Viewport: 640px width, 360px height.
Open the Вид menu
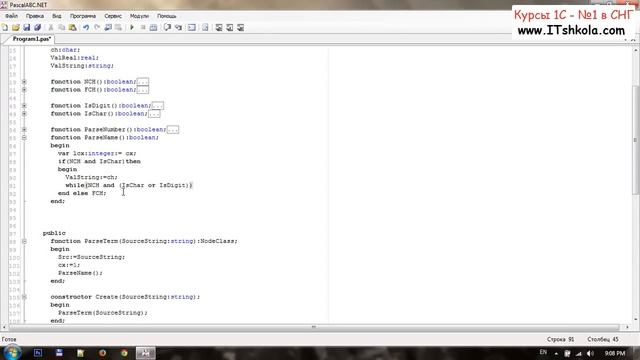57,16
